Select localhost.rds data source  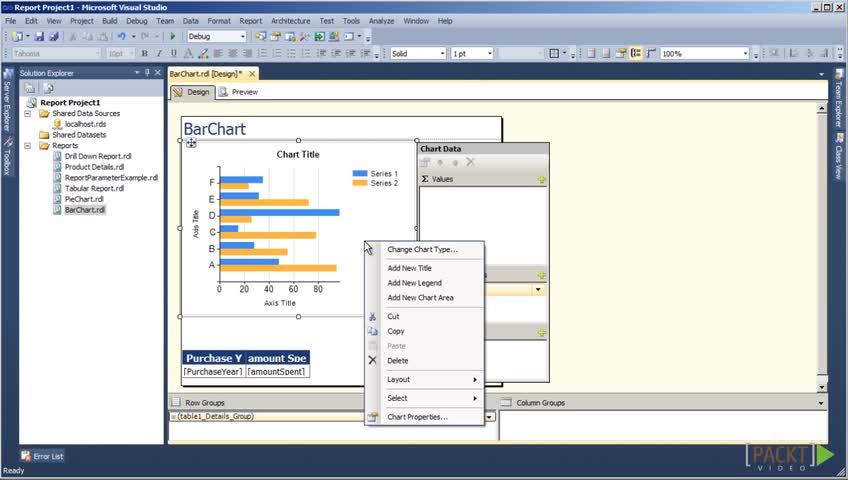[85, 124]
